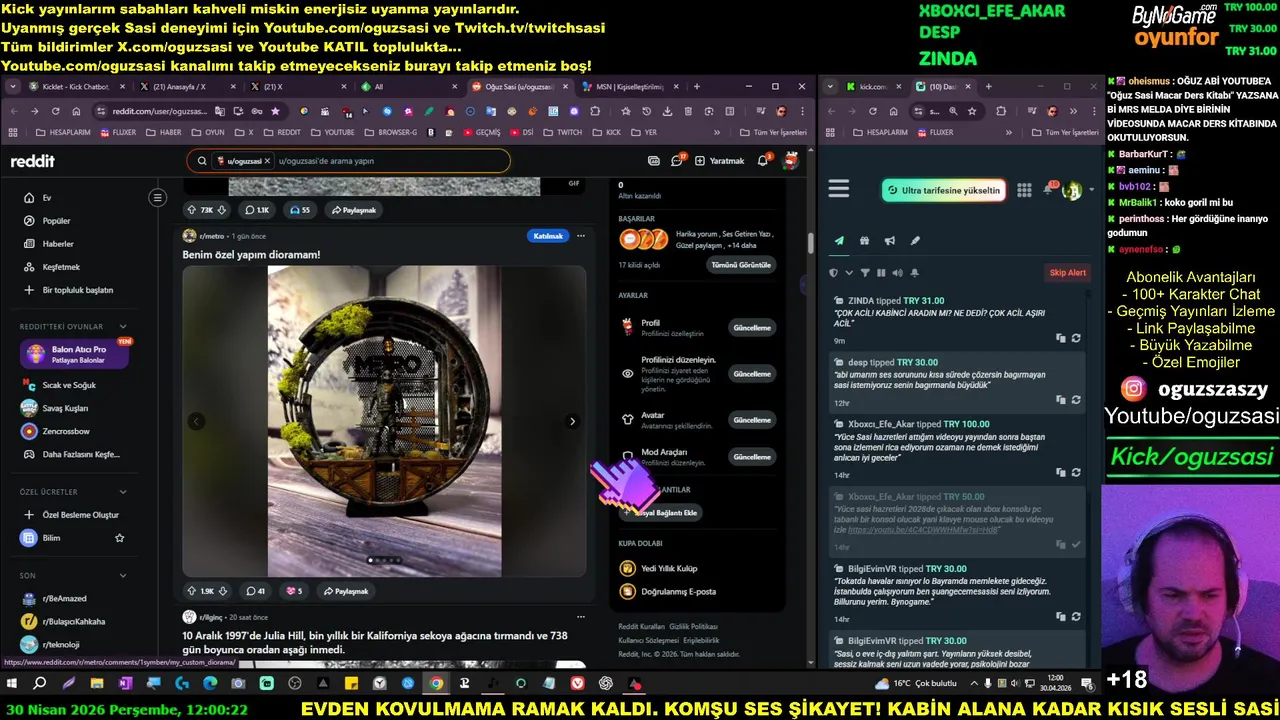Screen dimensions: 1280x720
Task: Open the dashboard profile dropdown arrow
Action: pos(1091,190)
